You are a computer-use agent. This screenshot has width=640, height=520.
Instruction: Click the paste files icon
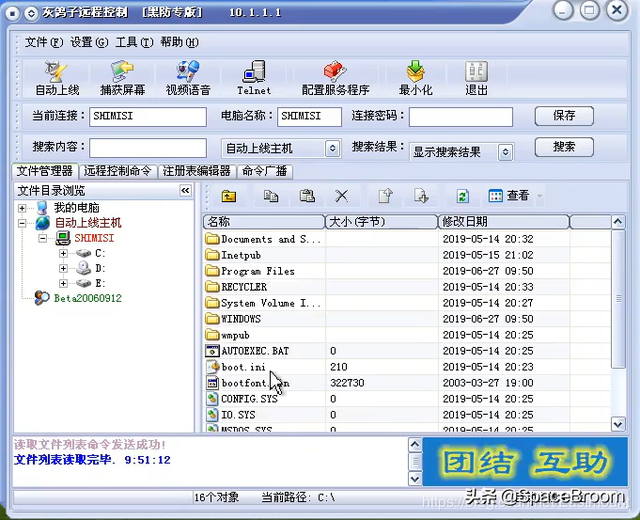pyautogui.click(x=307, y=196)
